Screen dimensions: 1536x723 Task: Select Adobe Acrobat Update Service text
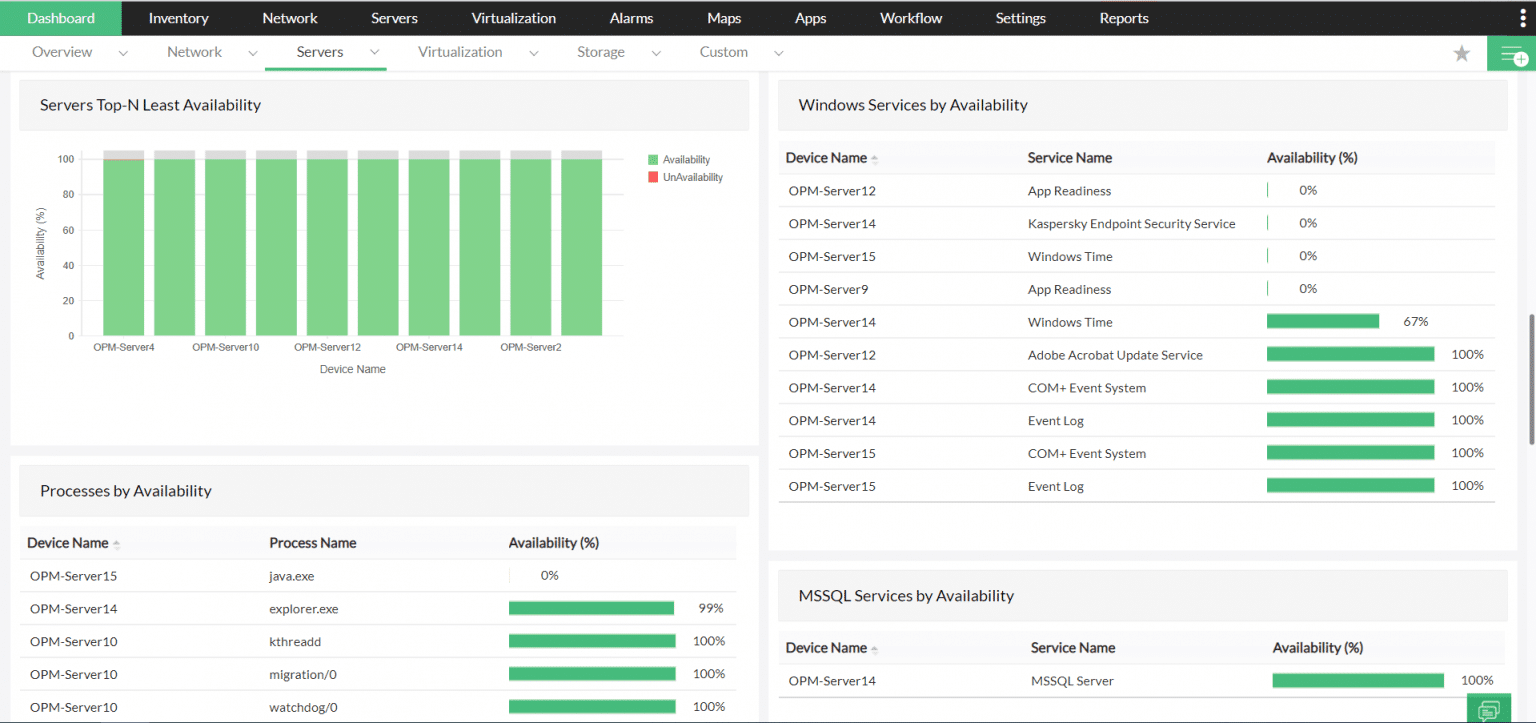1115,355
